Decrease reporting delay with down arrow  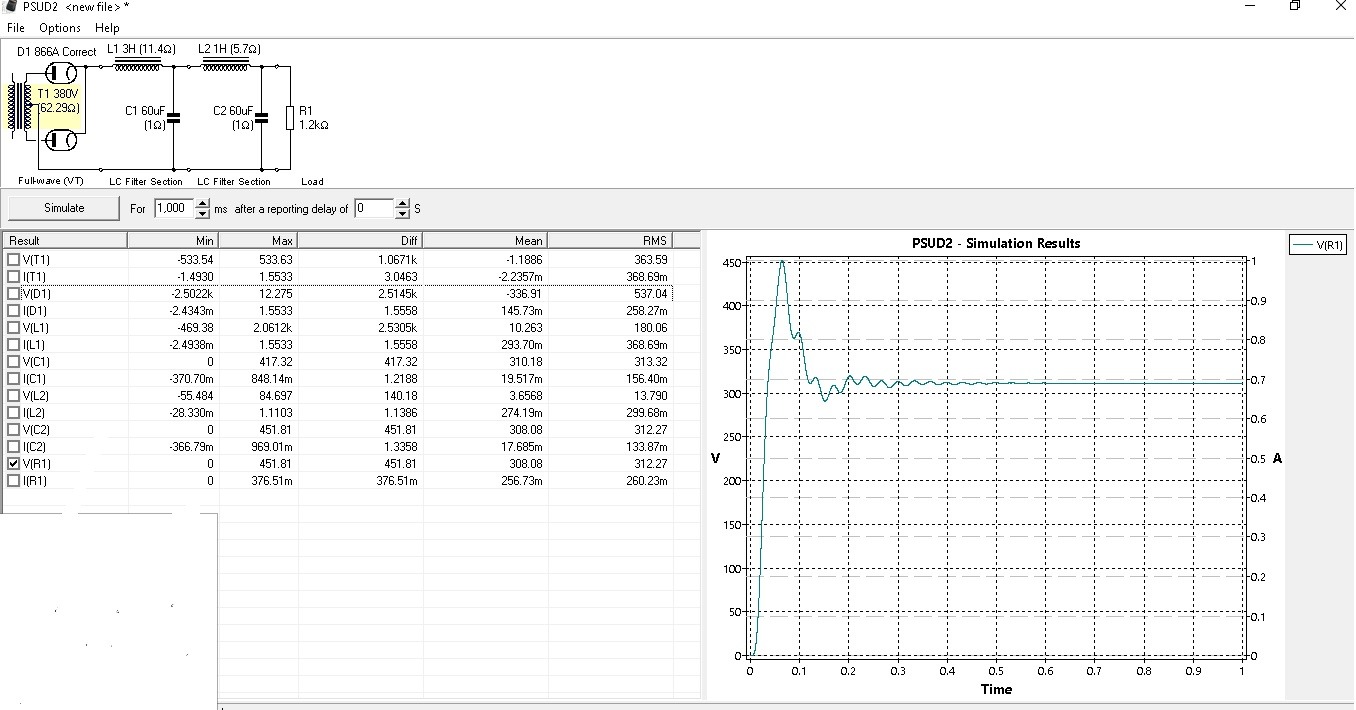(x=403, y=213)
